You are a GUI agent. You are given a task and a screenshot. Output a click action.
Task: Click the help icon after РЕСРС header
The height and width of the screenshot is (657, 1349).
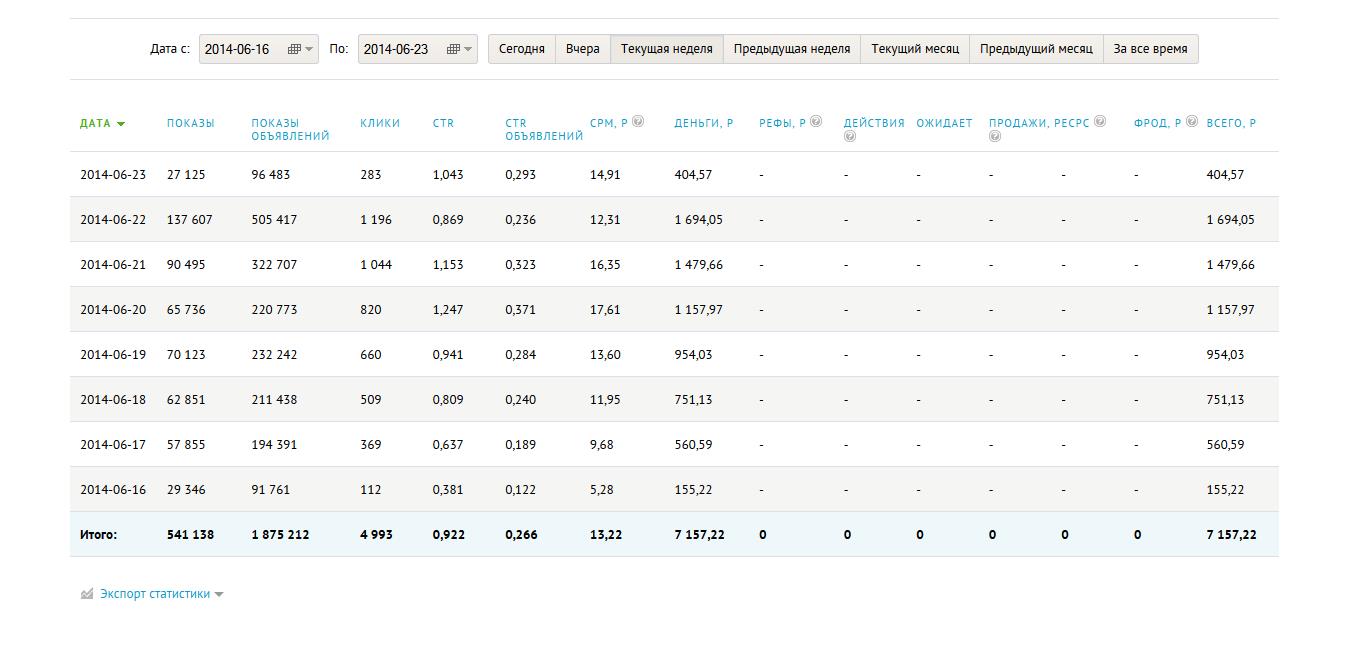[1100, 121]
